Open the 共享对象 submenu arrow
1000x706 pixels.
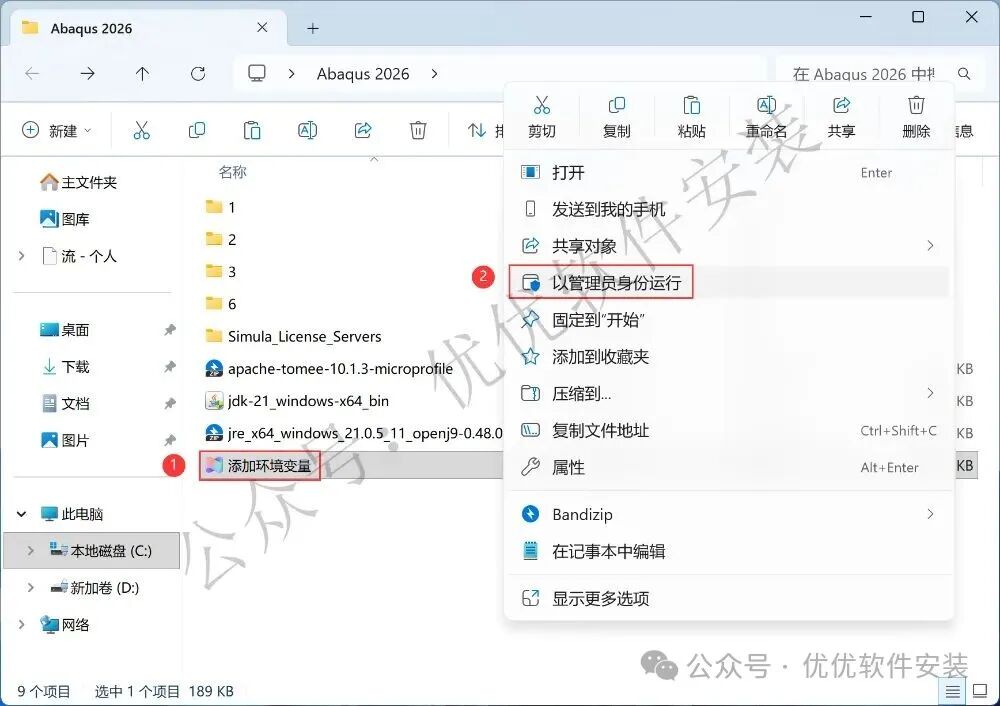tap(930, 246)
